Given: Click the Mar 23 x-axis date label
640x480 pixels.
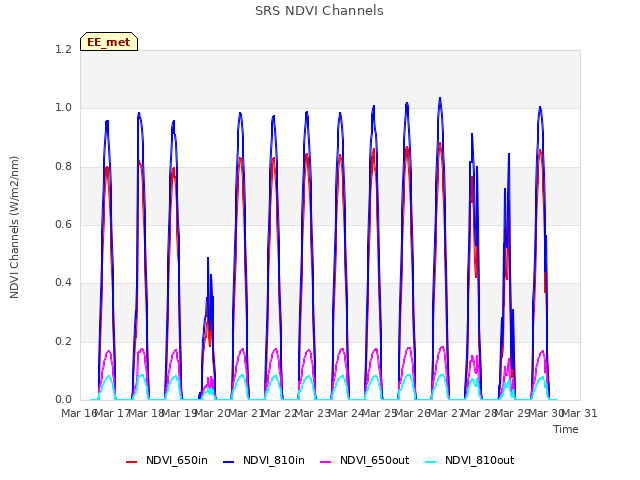Looking at the screenshot, I should pyautogui.click(x=312, y=413).
